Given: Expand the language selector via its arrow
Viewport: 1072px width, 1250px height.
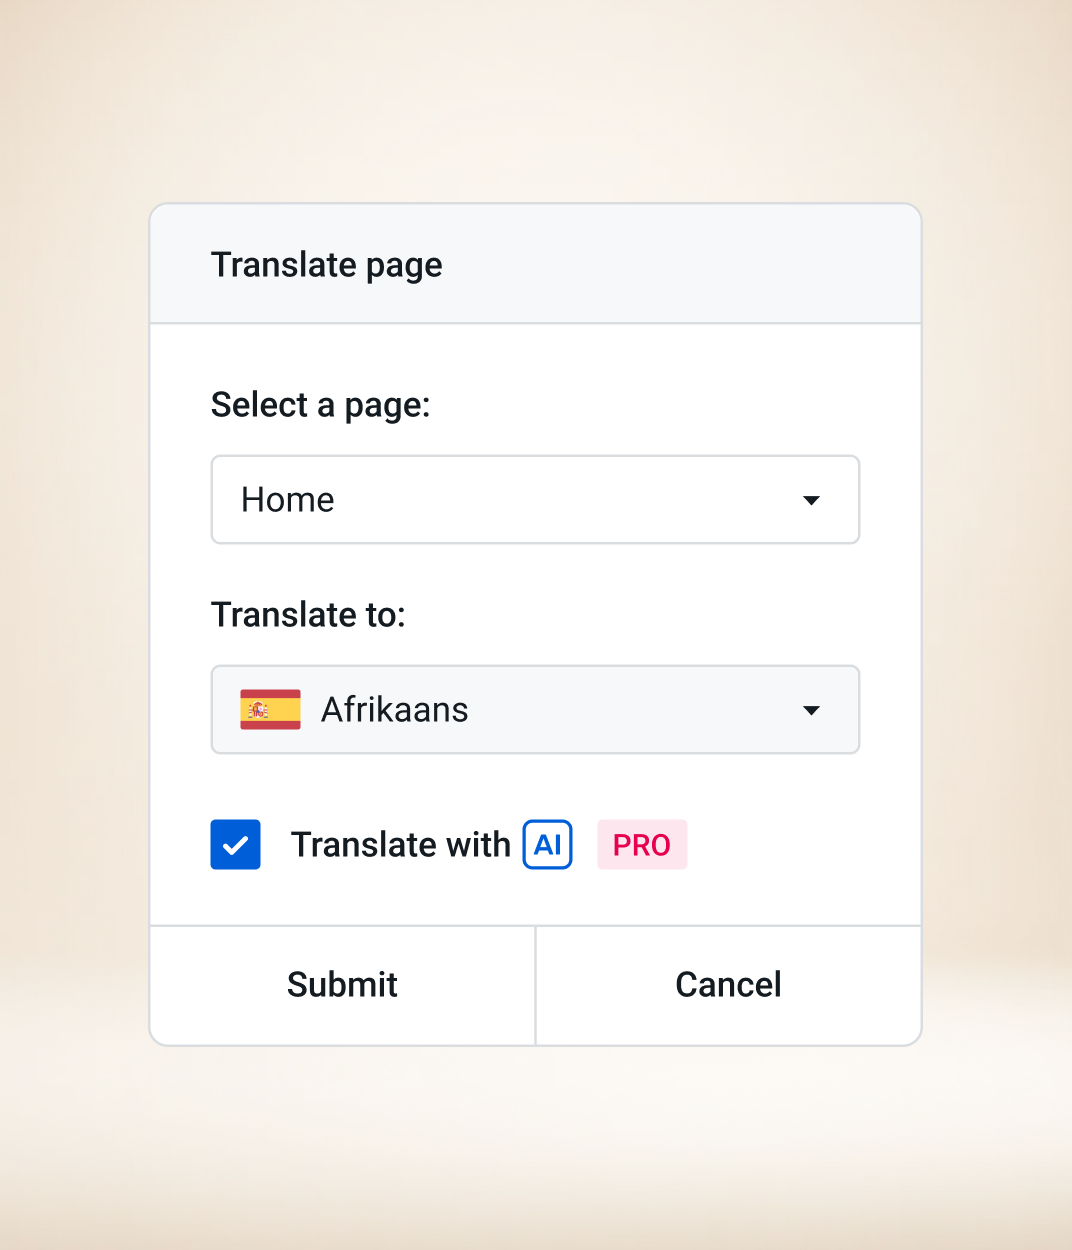Looking at the screenshot, I should point(811,710).
